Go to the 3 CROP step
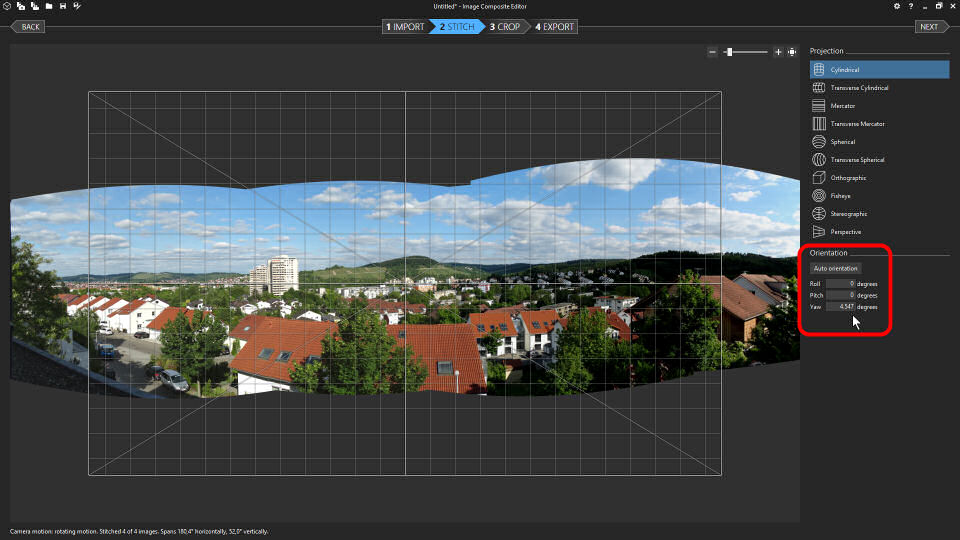The height and width of the screenshot is (540, 960). tap(505, 27)
